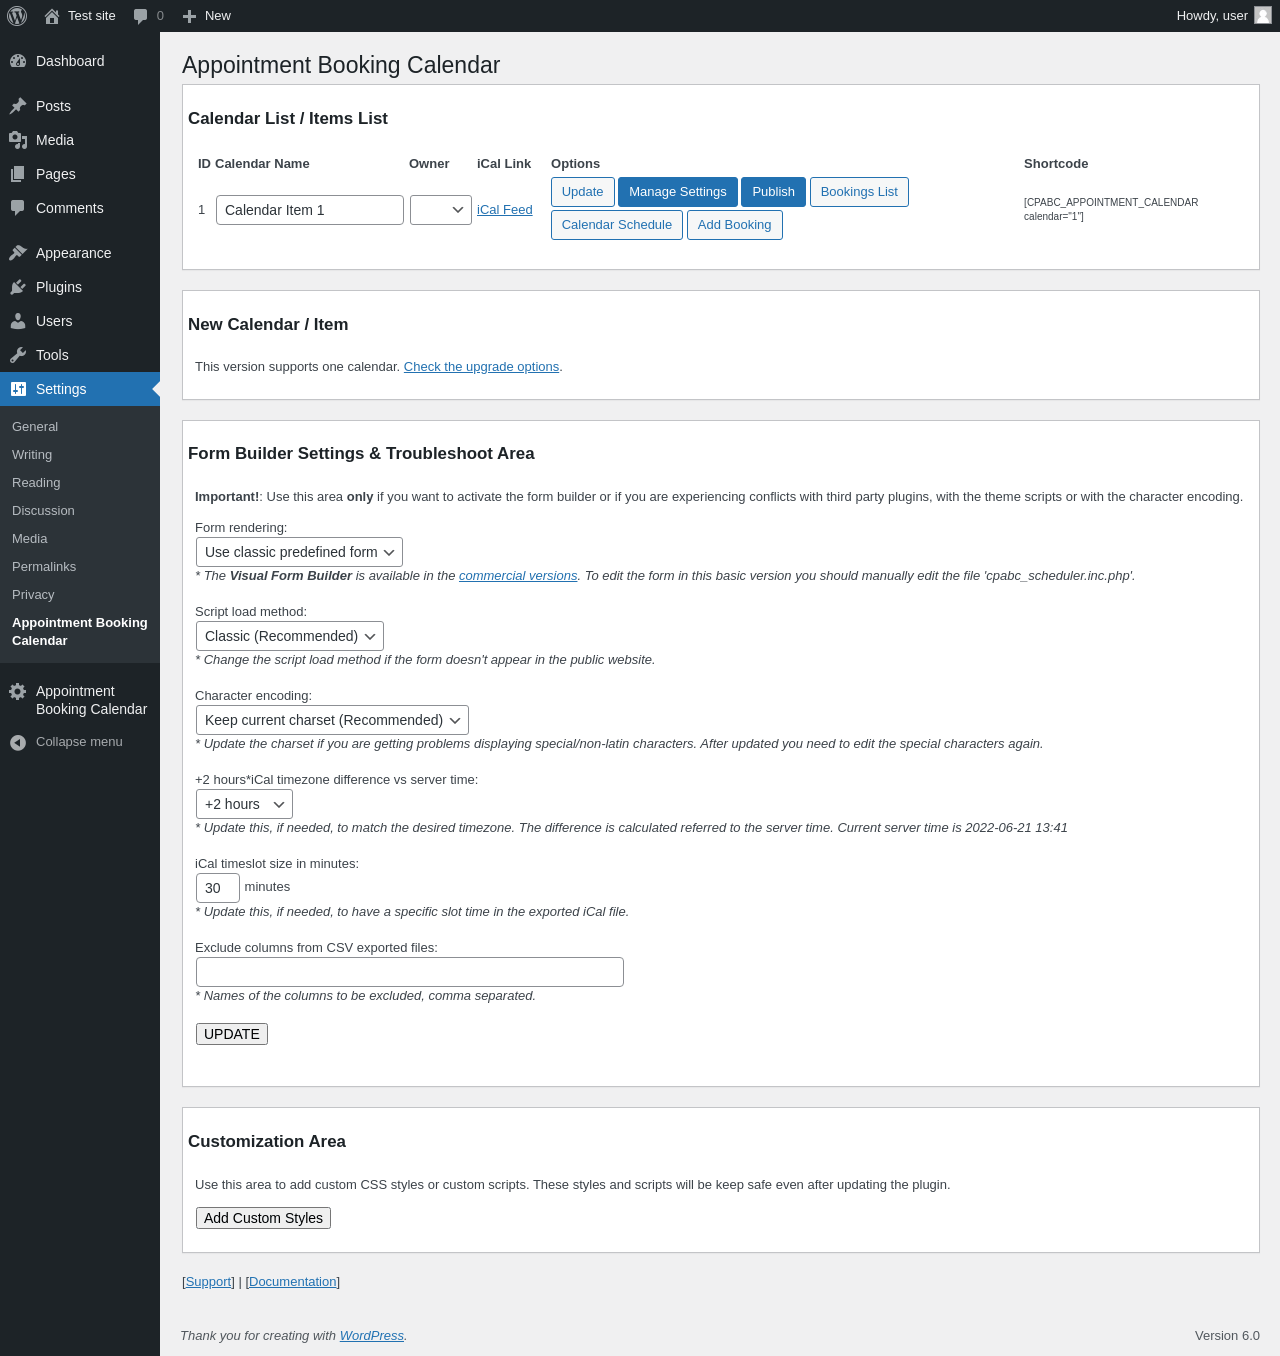Go to the Users menu item
Viewport: 1280px width, 1356px height.
click(x=54, y=321)
